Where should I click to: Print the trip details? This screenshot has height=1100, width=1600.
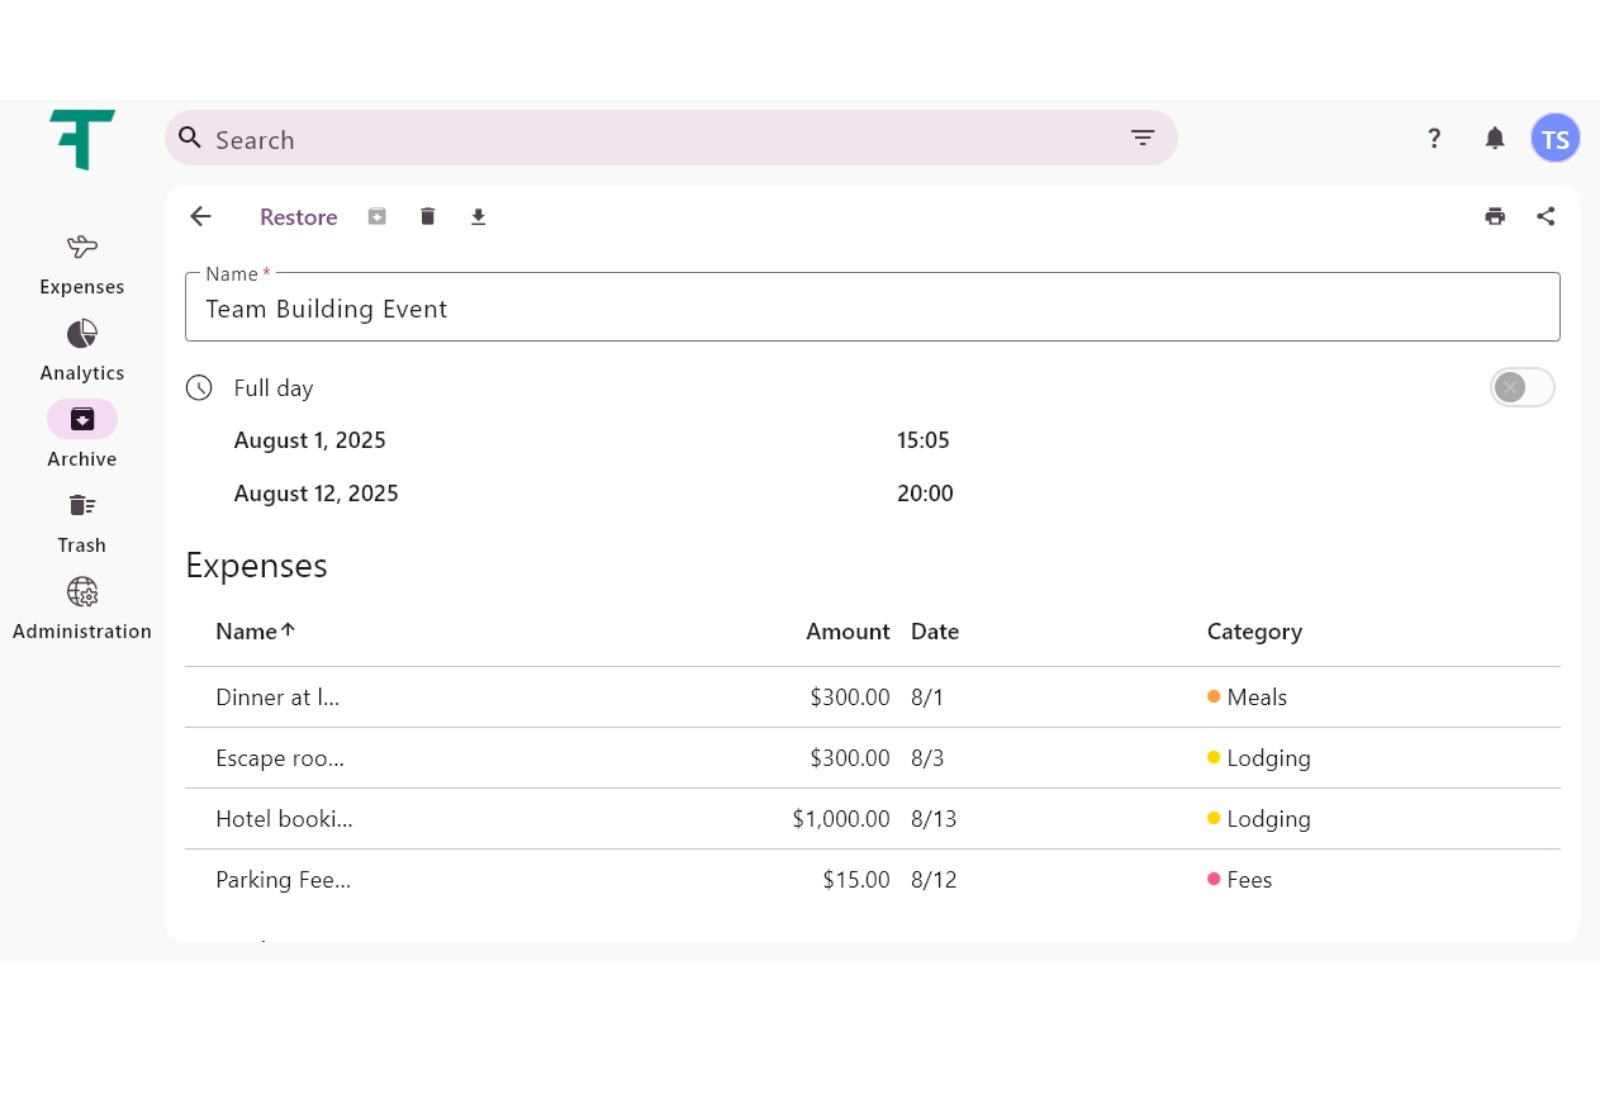1495,217
